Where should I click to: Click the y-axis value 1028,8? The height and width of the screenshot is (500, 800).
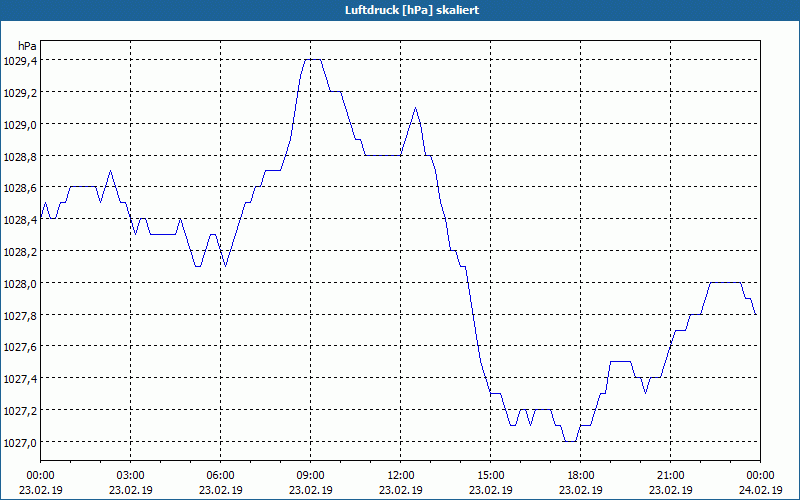point(20,157)
